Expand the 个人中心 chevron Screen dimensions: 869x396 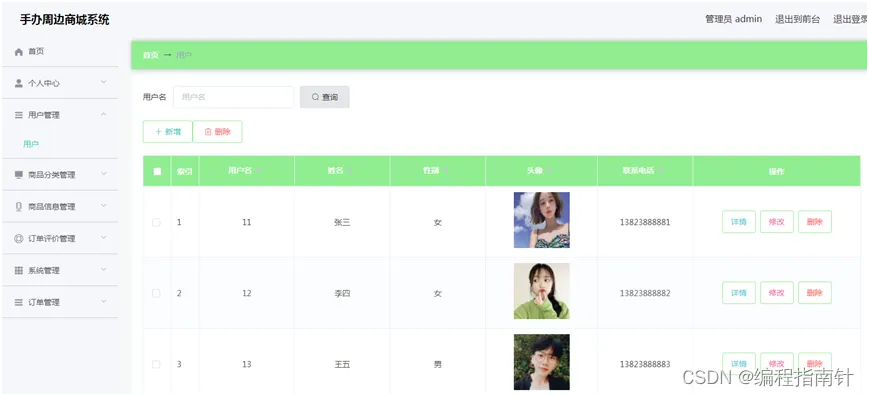[x=104, y=83]
